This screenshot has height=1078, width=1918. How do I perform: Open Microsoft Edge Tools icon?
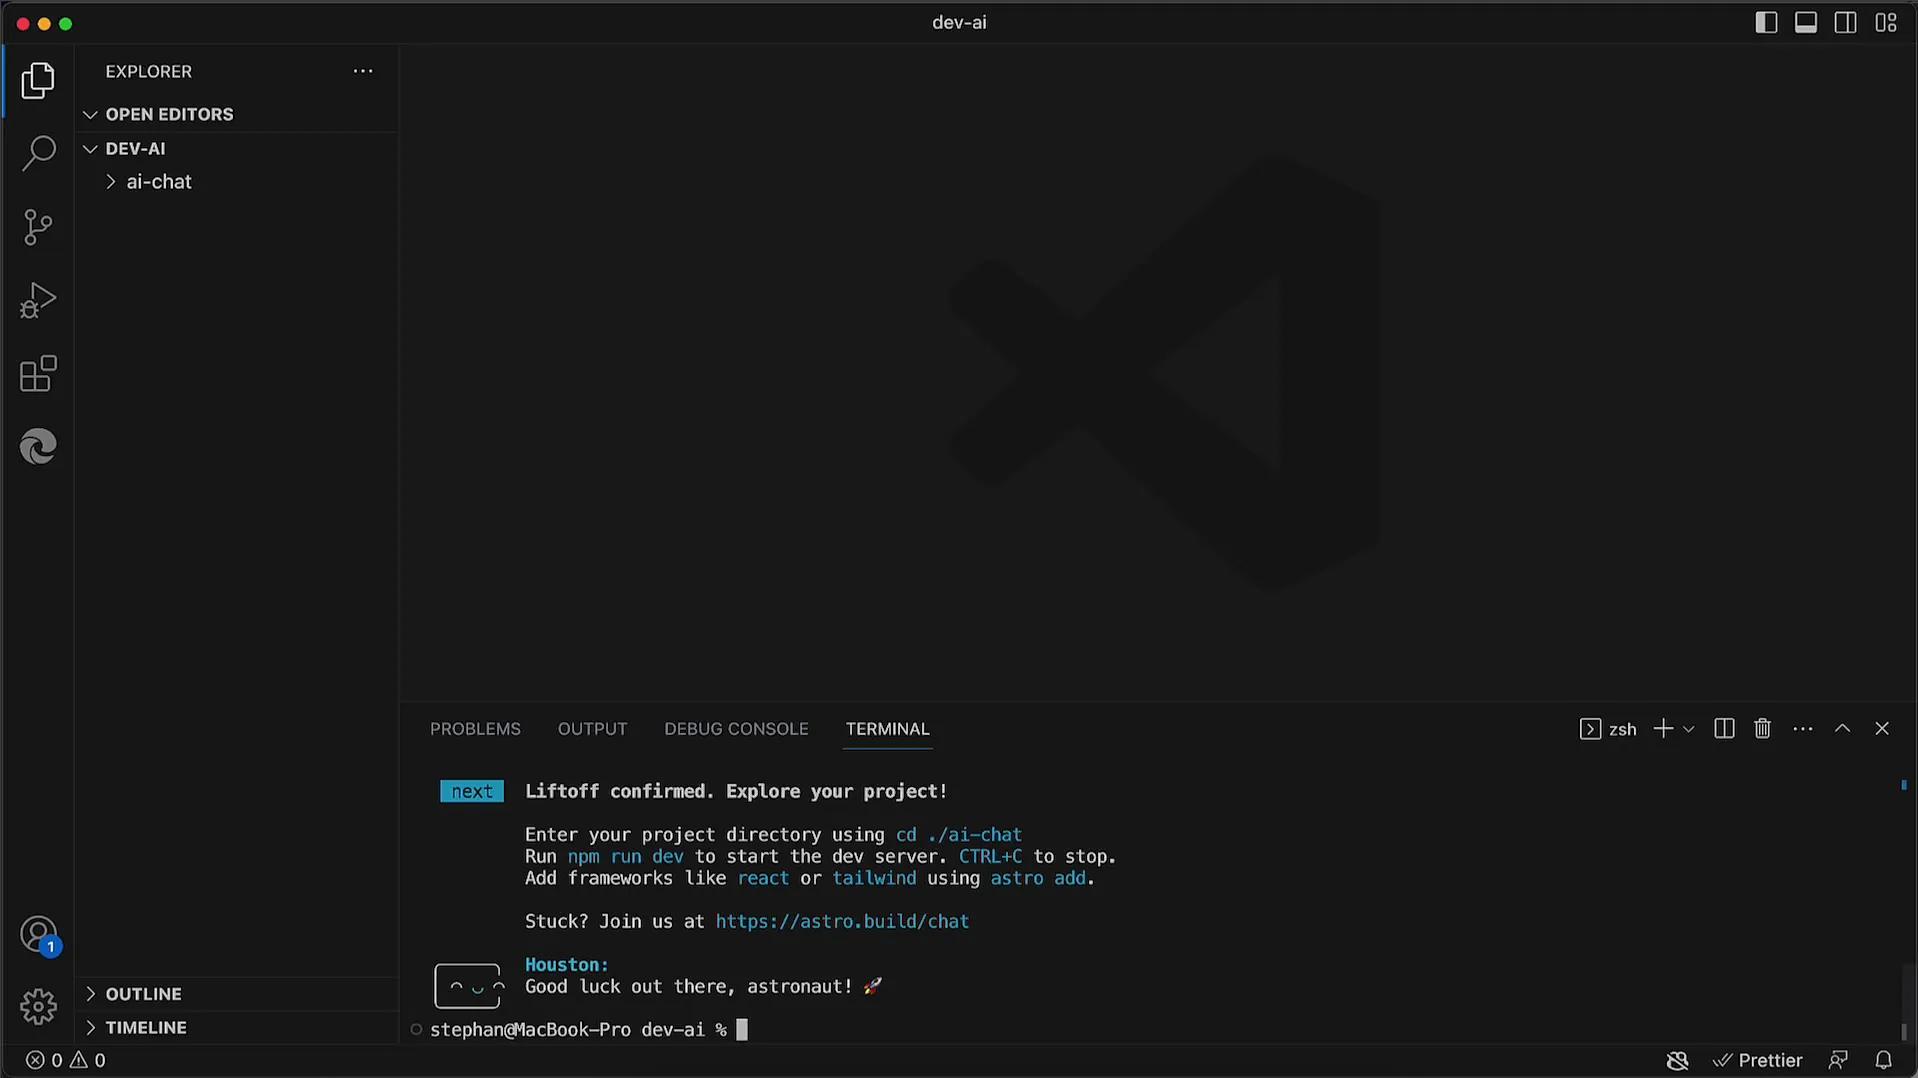38,446
